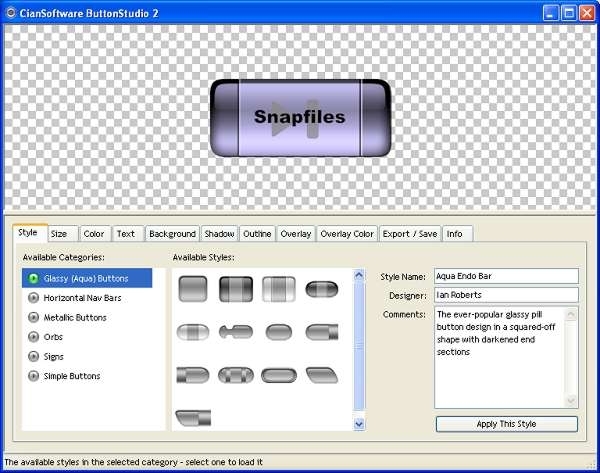Choose the dark square style with darkened ends
Image resolution: width=600 pixels, height=473 pixels.
coord(236,289)
